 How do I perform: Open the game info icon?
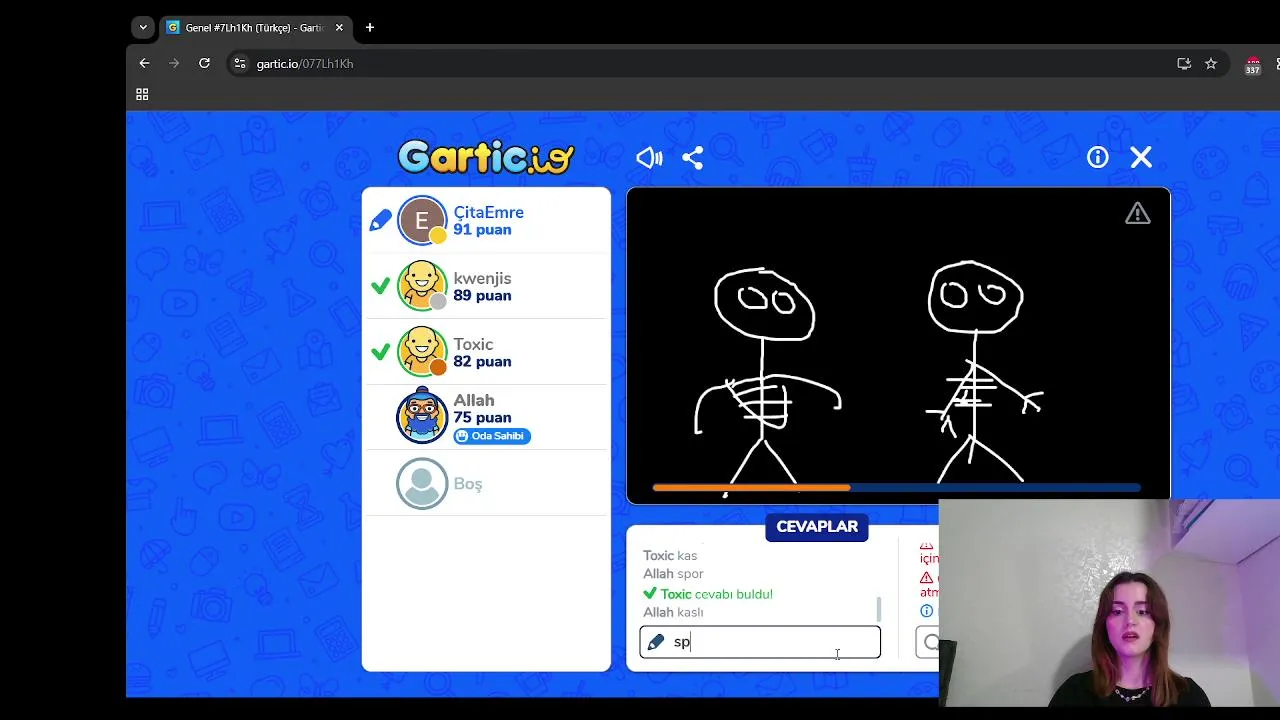(1098, 157)
